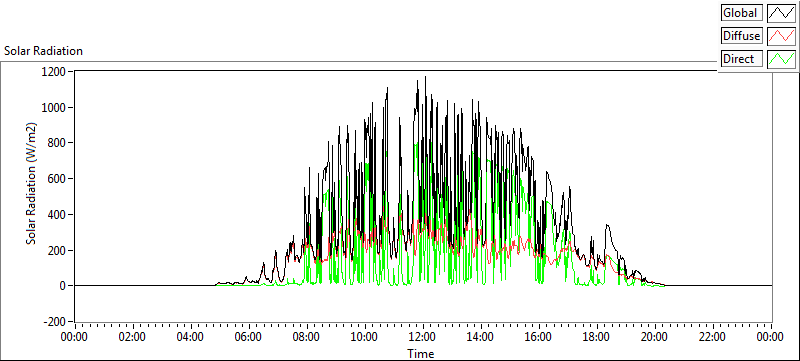The height and width of the screenshot is (361, 800).
Task: Click the 22:00 time axis label
Action: coord(712,337)
